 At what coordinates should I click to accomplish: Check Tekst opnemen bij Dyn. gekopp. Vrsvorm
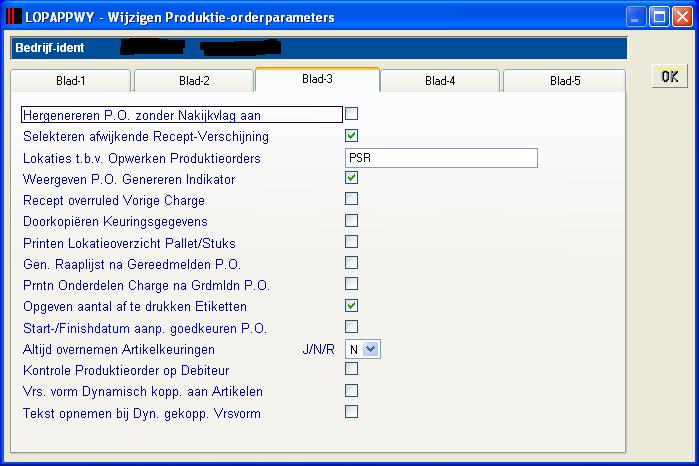tap(351, 412)
